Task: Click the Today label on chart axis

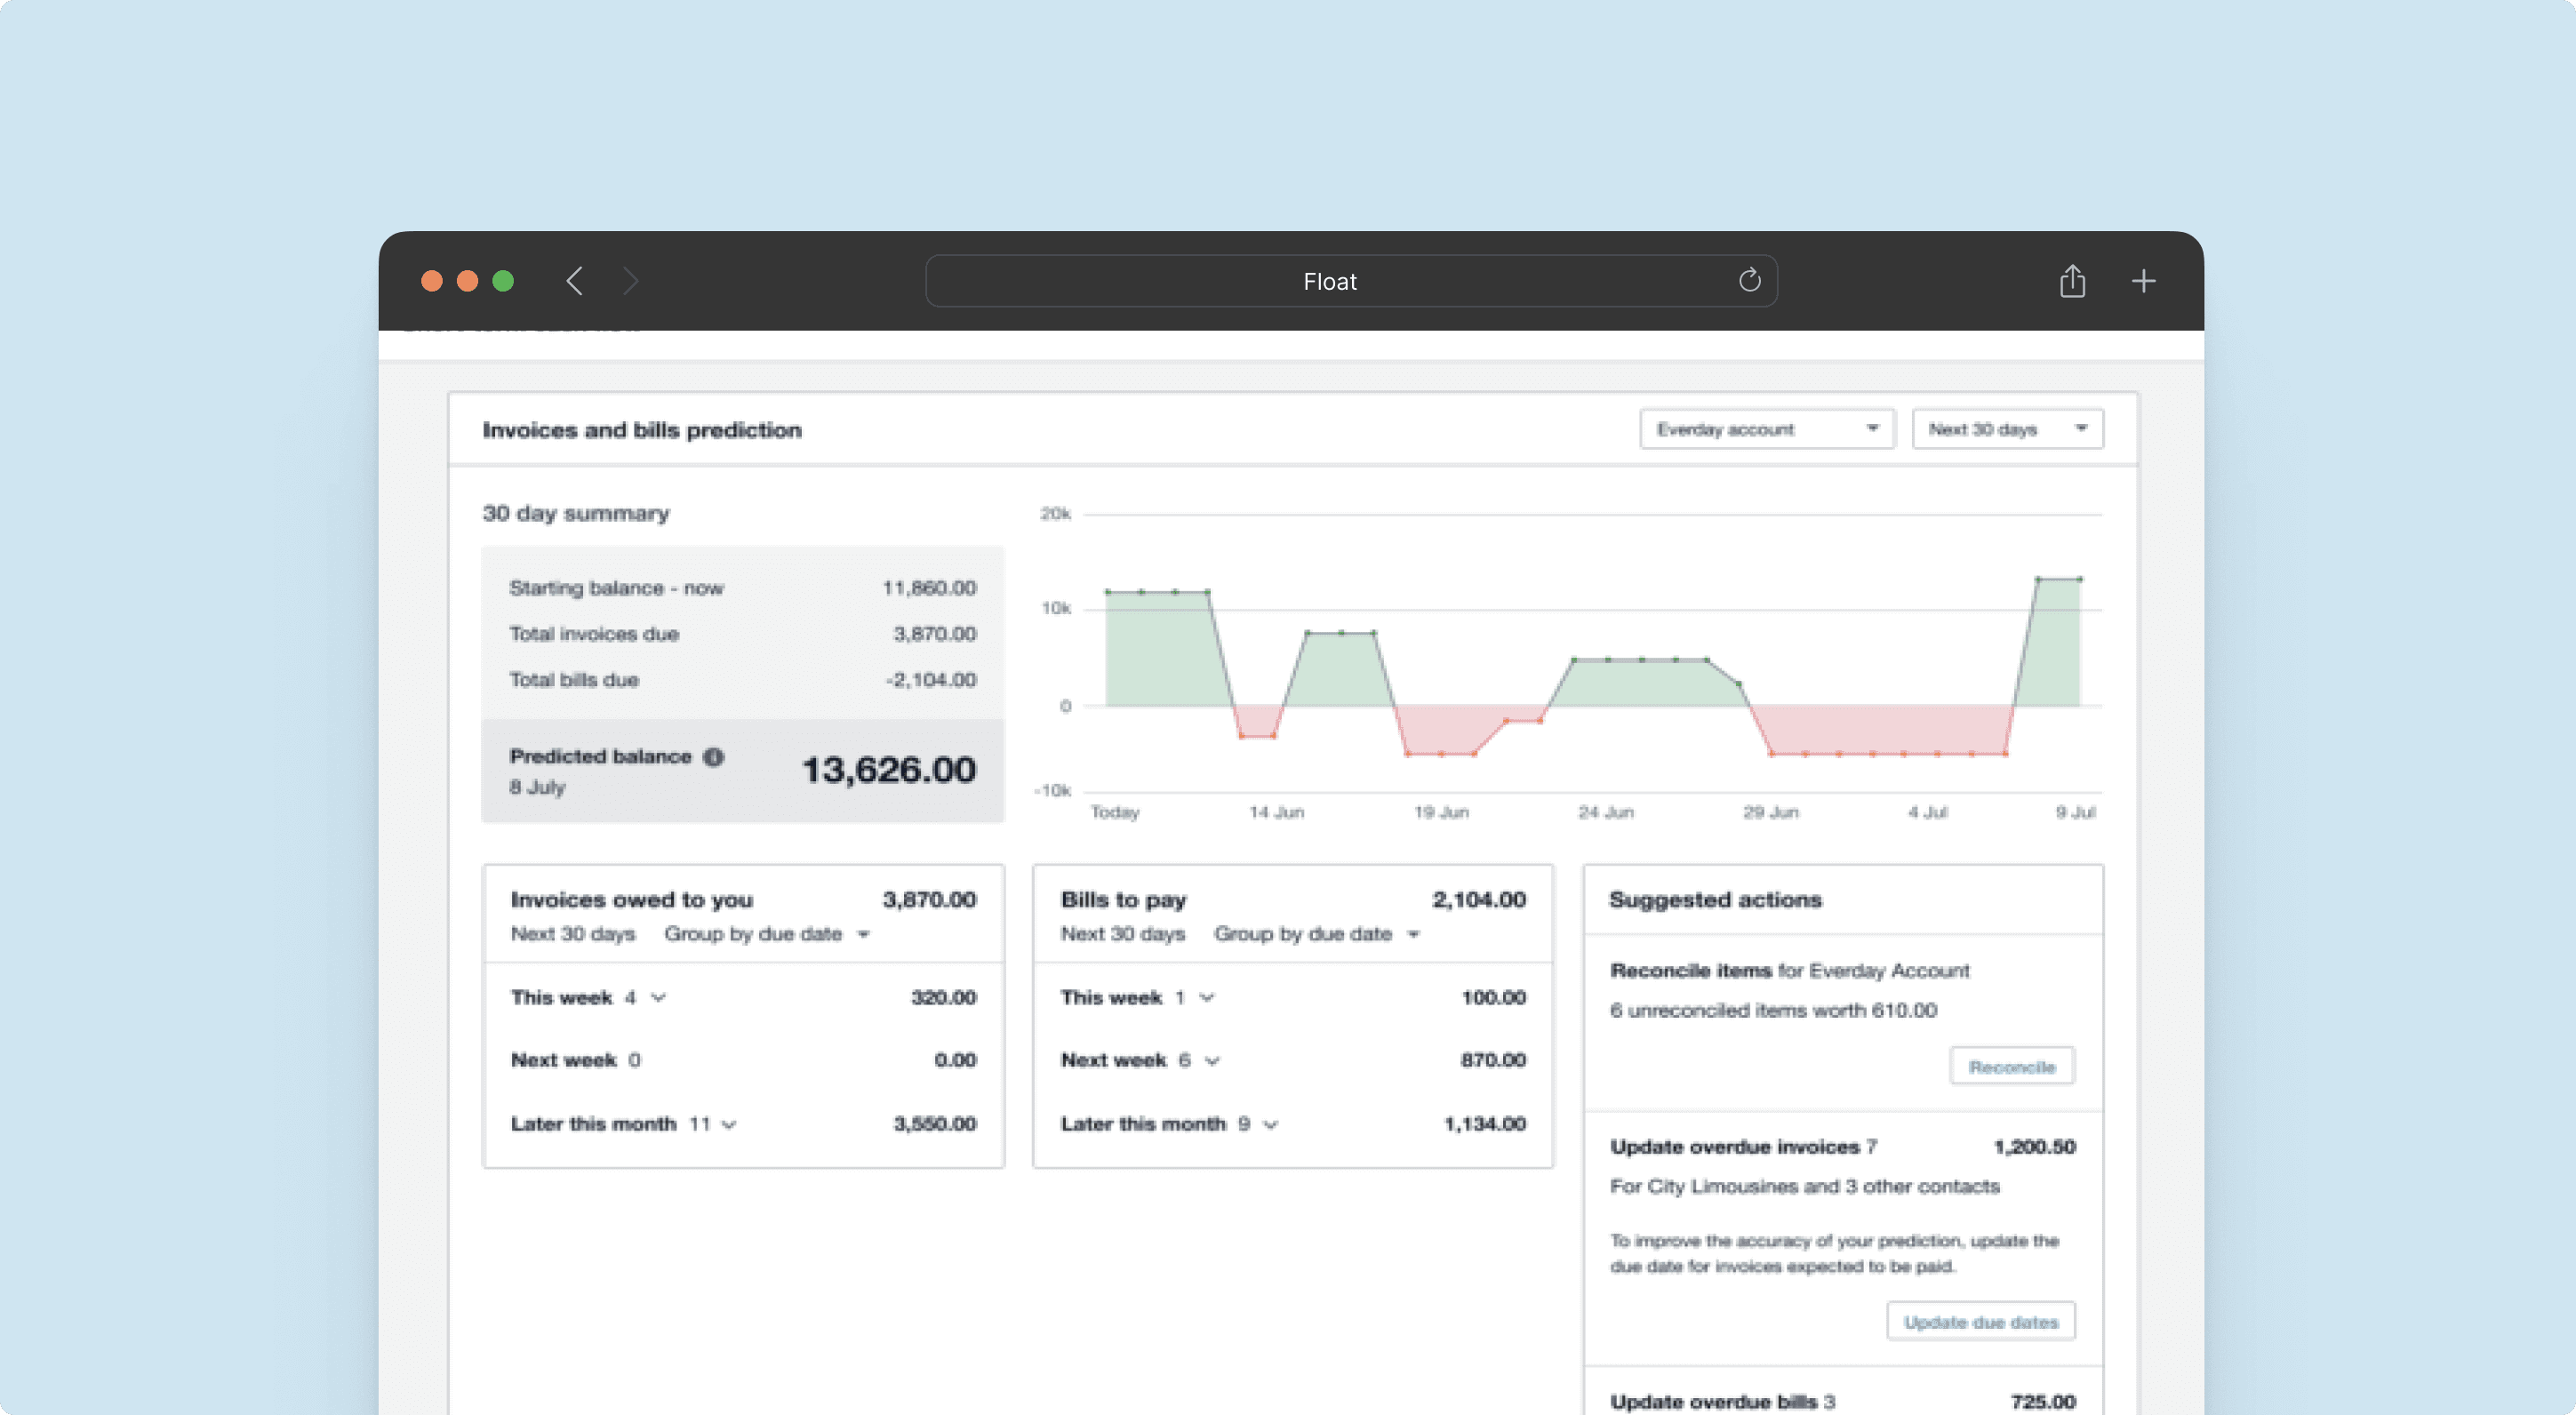Action: [x=1115, y=812]
